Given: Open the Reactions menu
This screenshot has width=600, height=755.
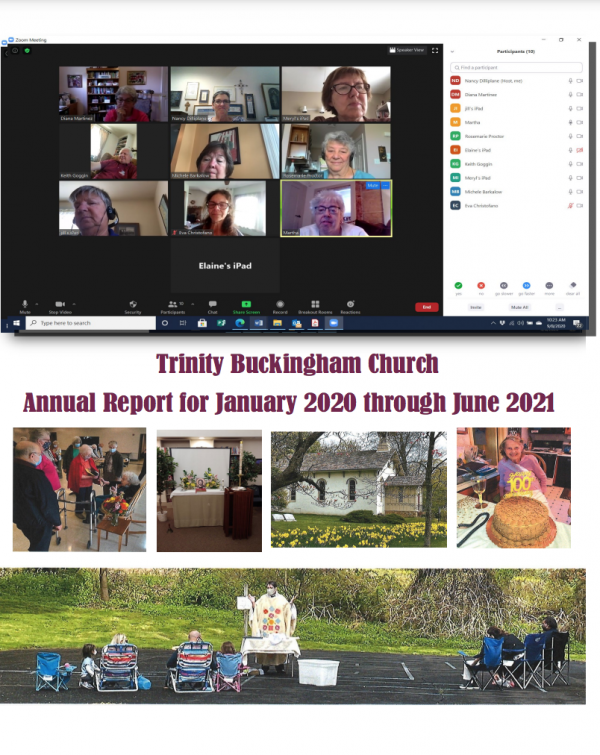Looking at the screenshot, I should (351, 307).
